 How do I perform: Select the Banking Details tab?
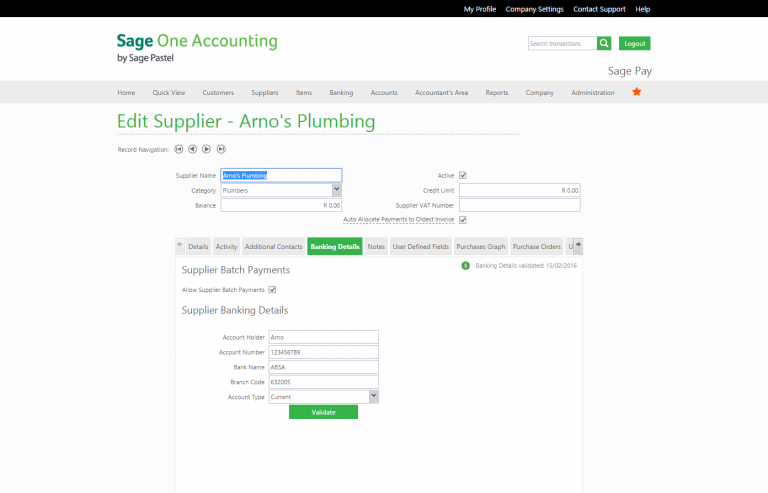pyautogui.click(x=335, y=246)
